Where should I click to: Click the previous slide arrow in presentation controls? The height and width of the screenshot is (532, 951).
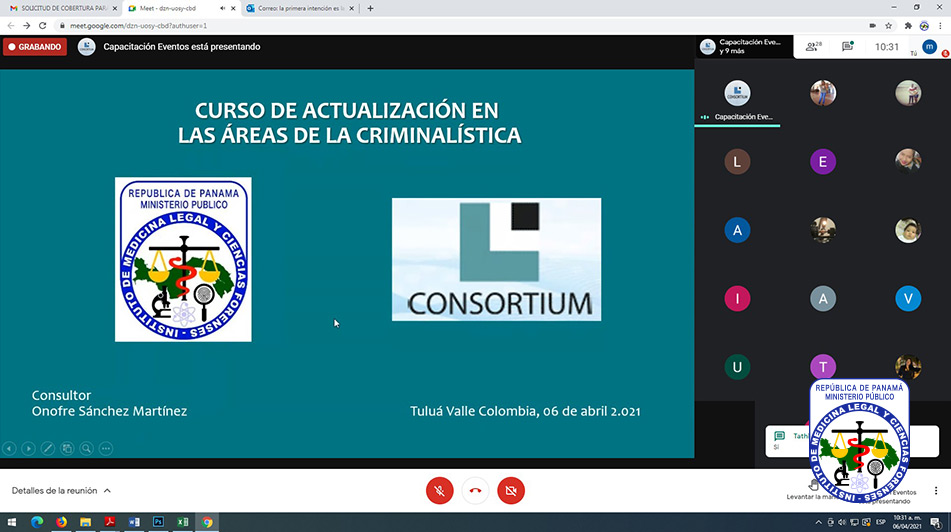tap(9, 448)
